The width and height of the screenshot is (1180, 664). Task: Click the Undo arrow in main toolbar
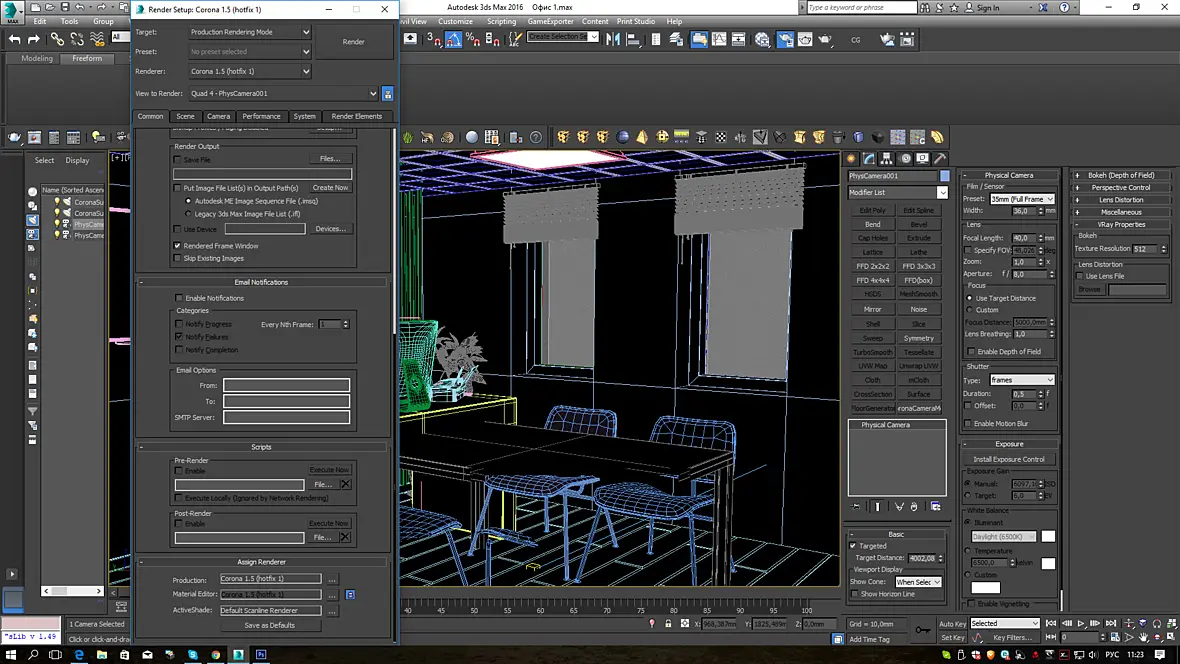point(14,39)
